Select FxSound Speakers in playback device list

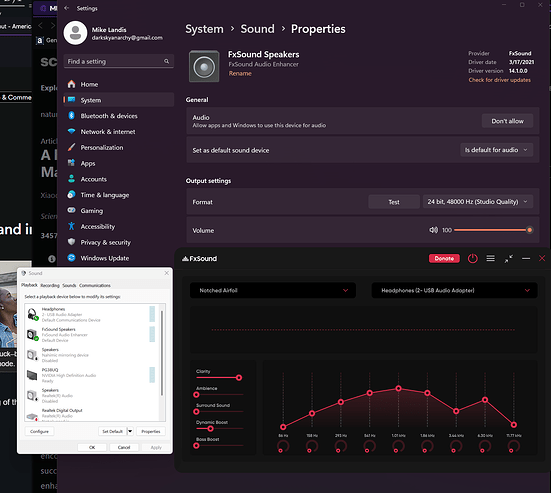(91, 335)
